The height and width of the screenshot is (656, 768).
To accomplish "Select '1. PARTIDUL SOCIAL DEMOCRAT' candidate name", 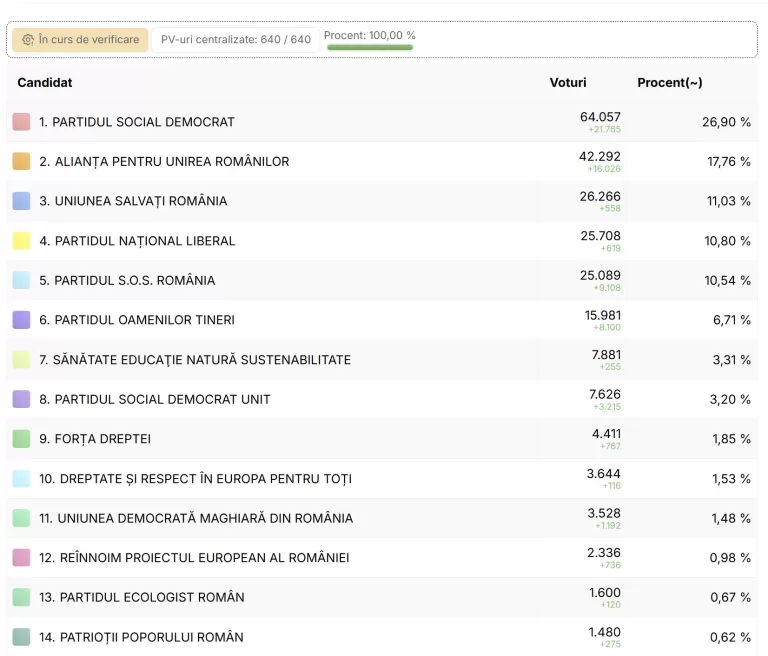I will coord(137,122).
